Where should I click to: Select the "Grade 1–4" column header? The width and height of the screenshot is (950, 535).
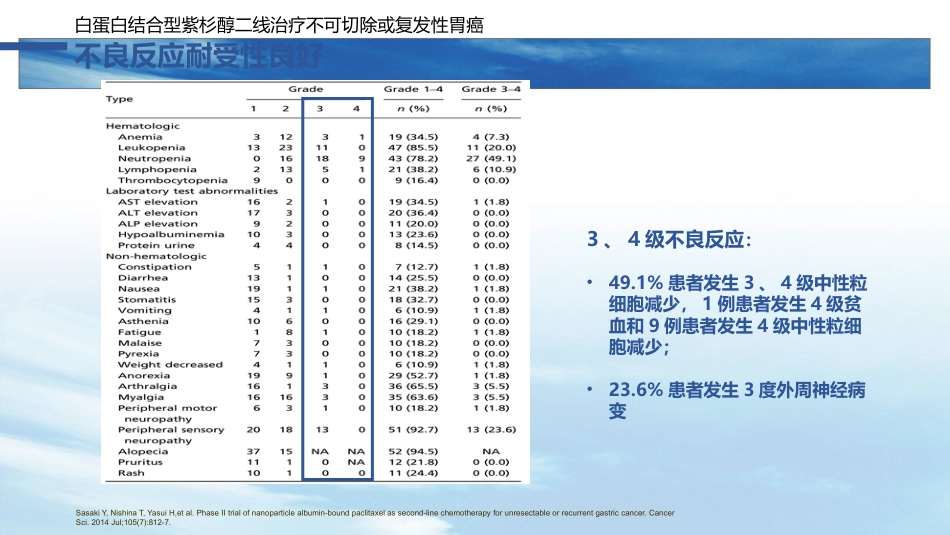[x=413, y=89]
